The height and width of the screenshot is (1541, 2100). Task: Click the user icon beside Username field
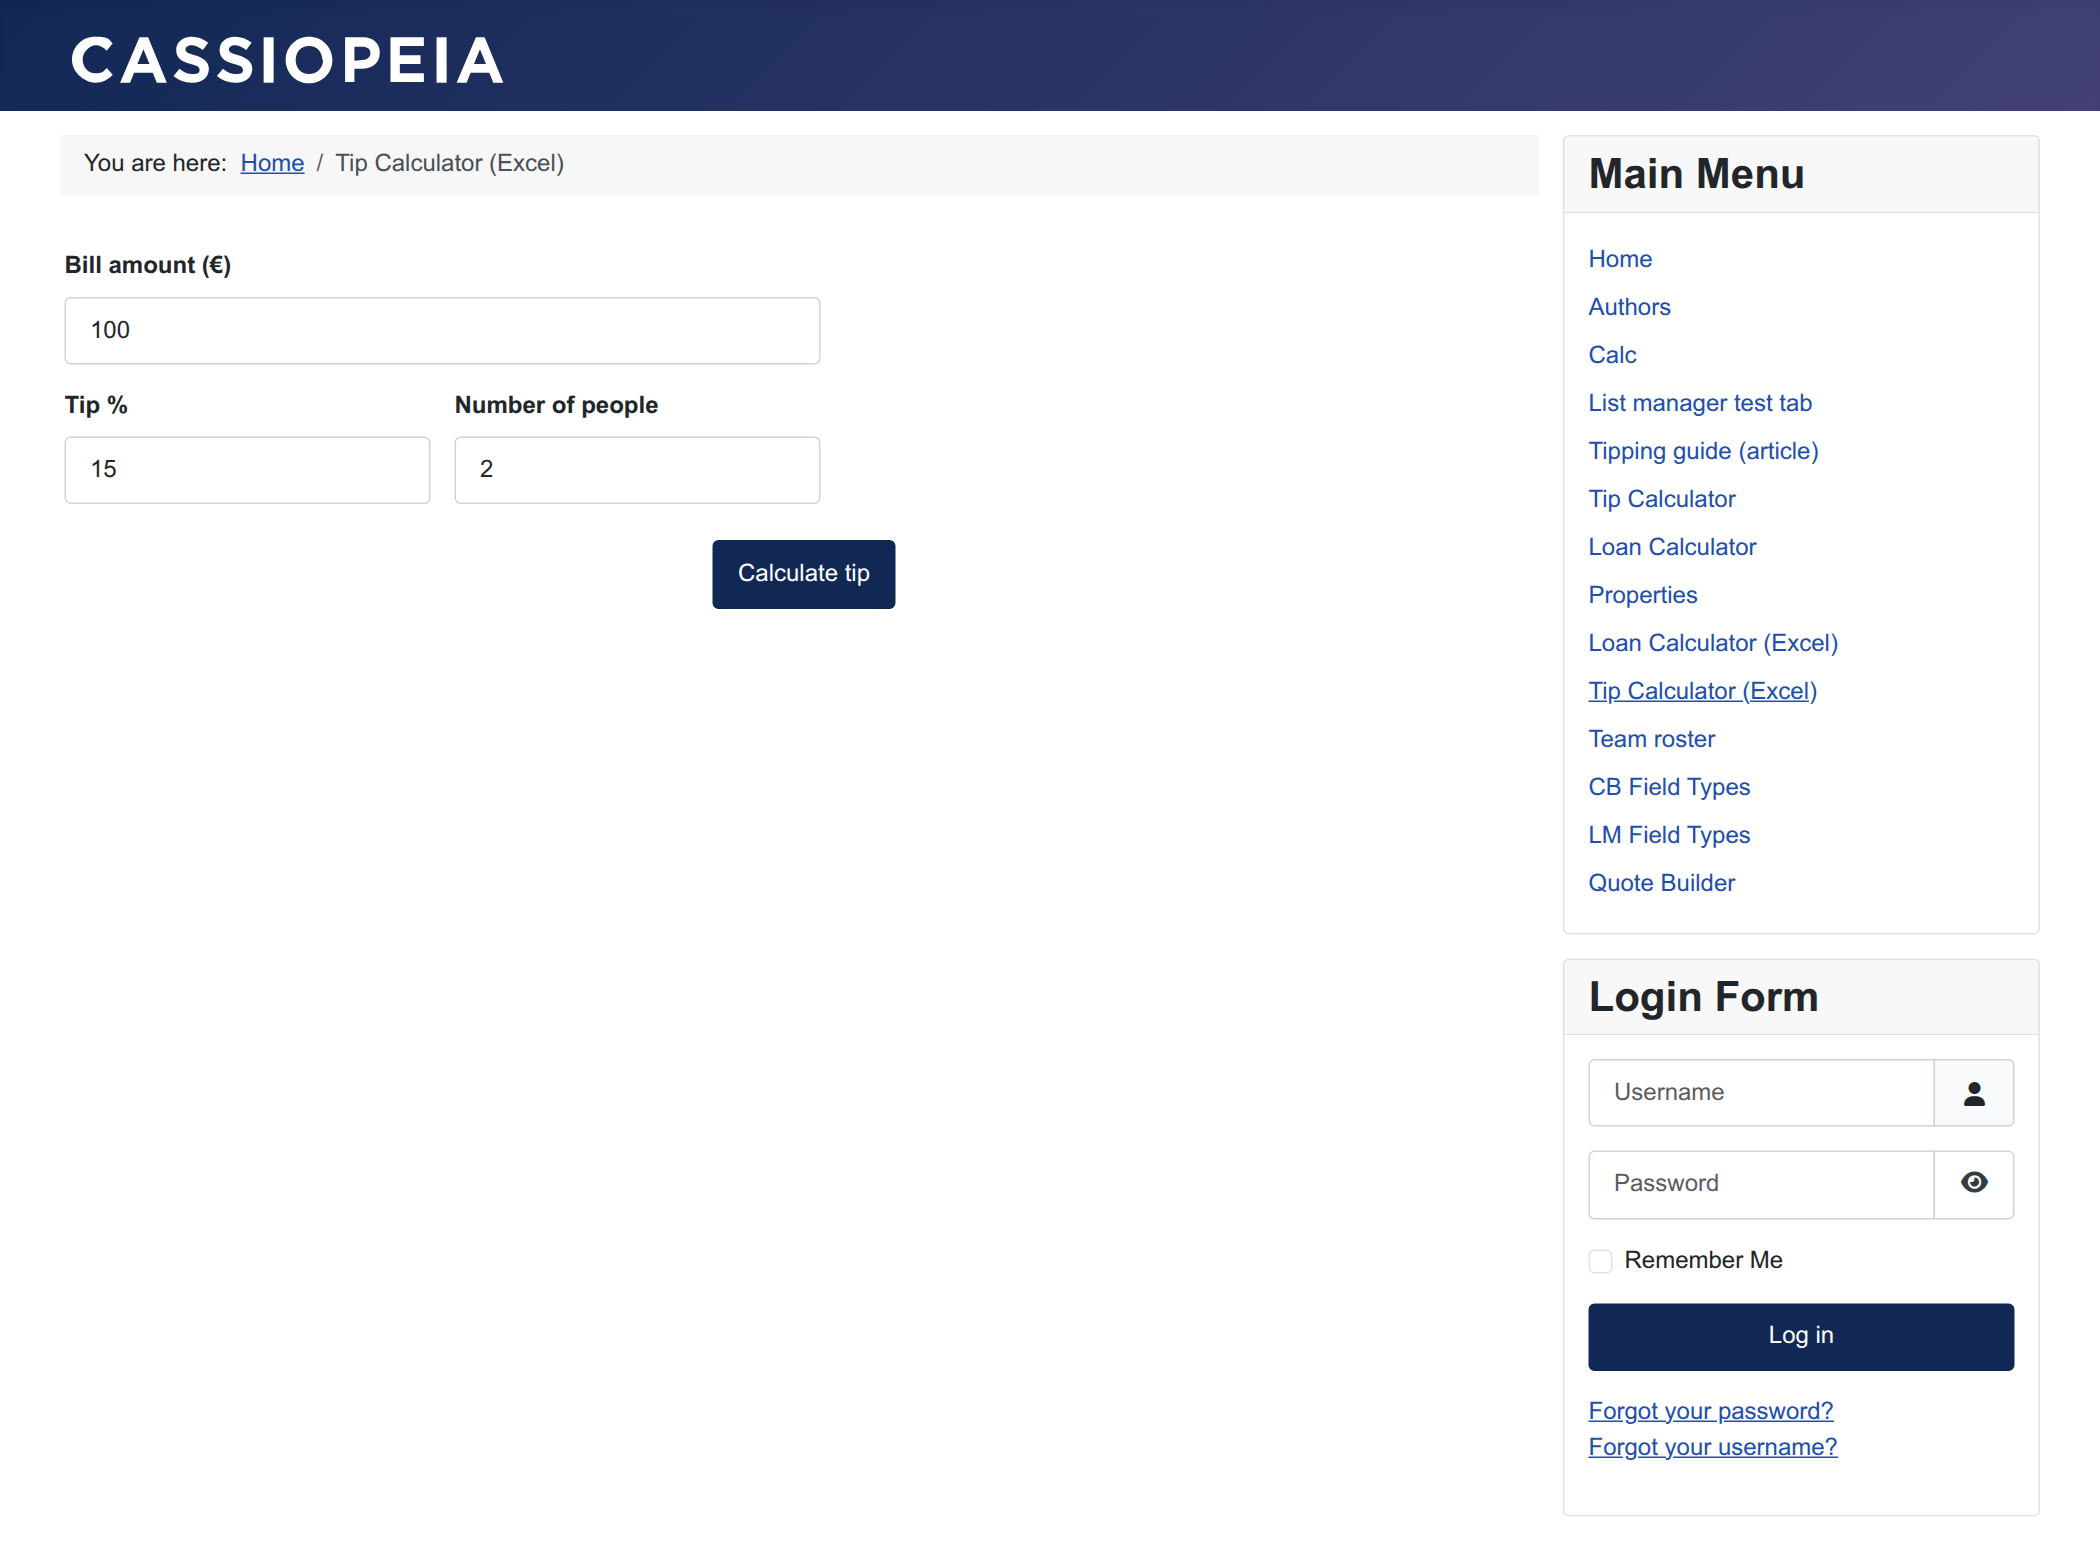coord(1973,1093)
